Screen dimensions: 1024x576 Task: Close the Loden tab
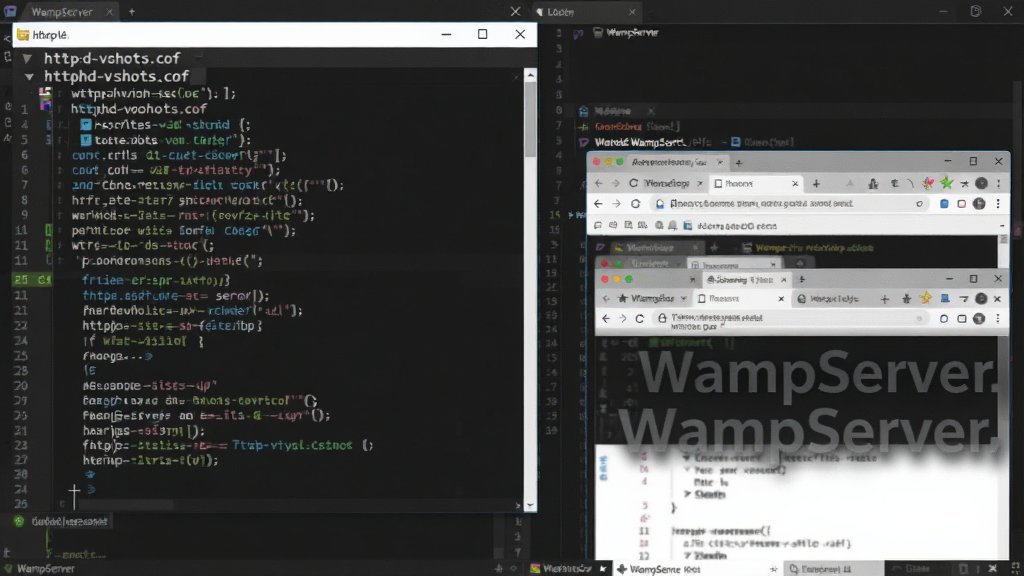632,12
